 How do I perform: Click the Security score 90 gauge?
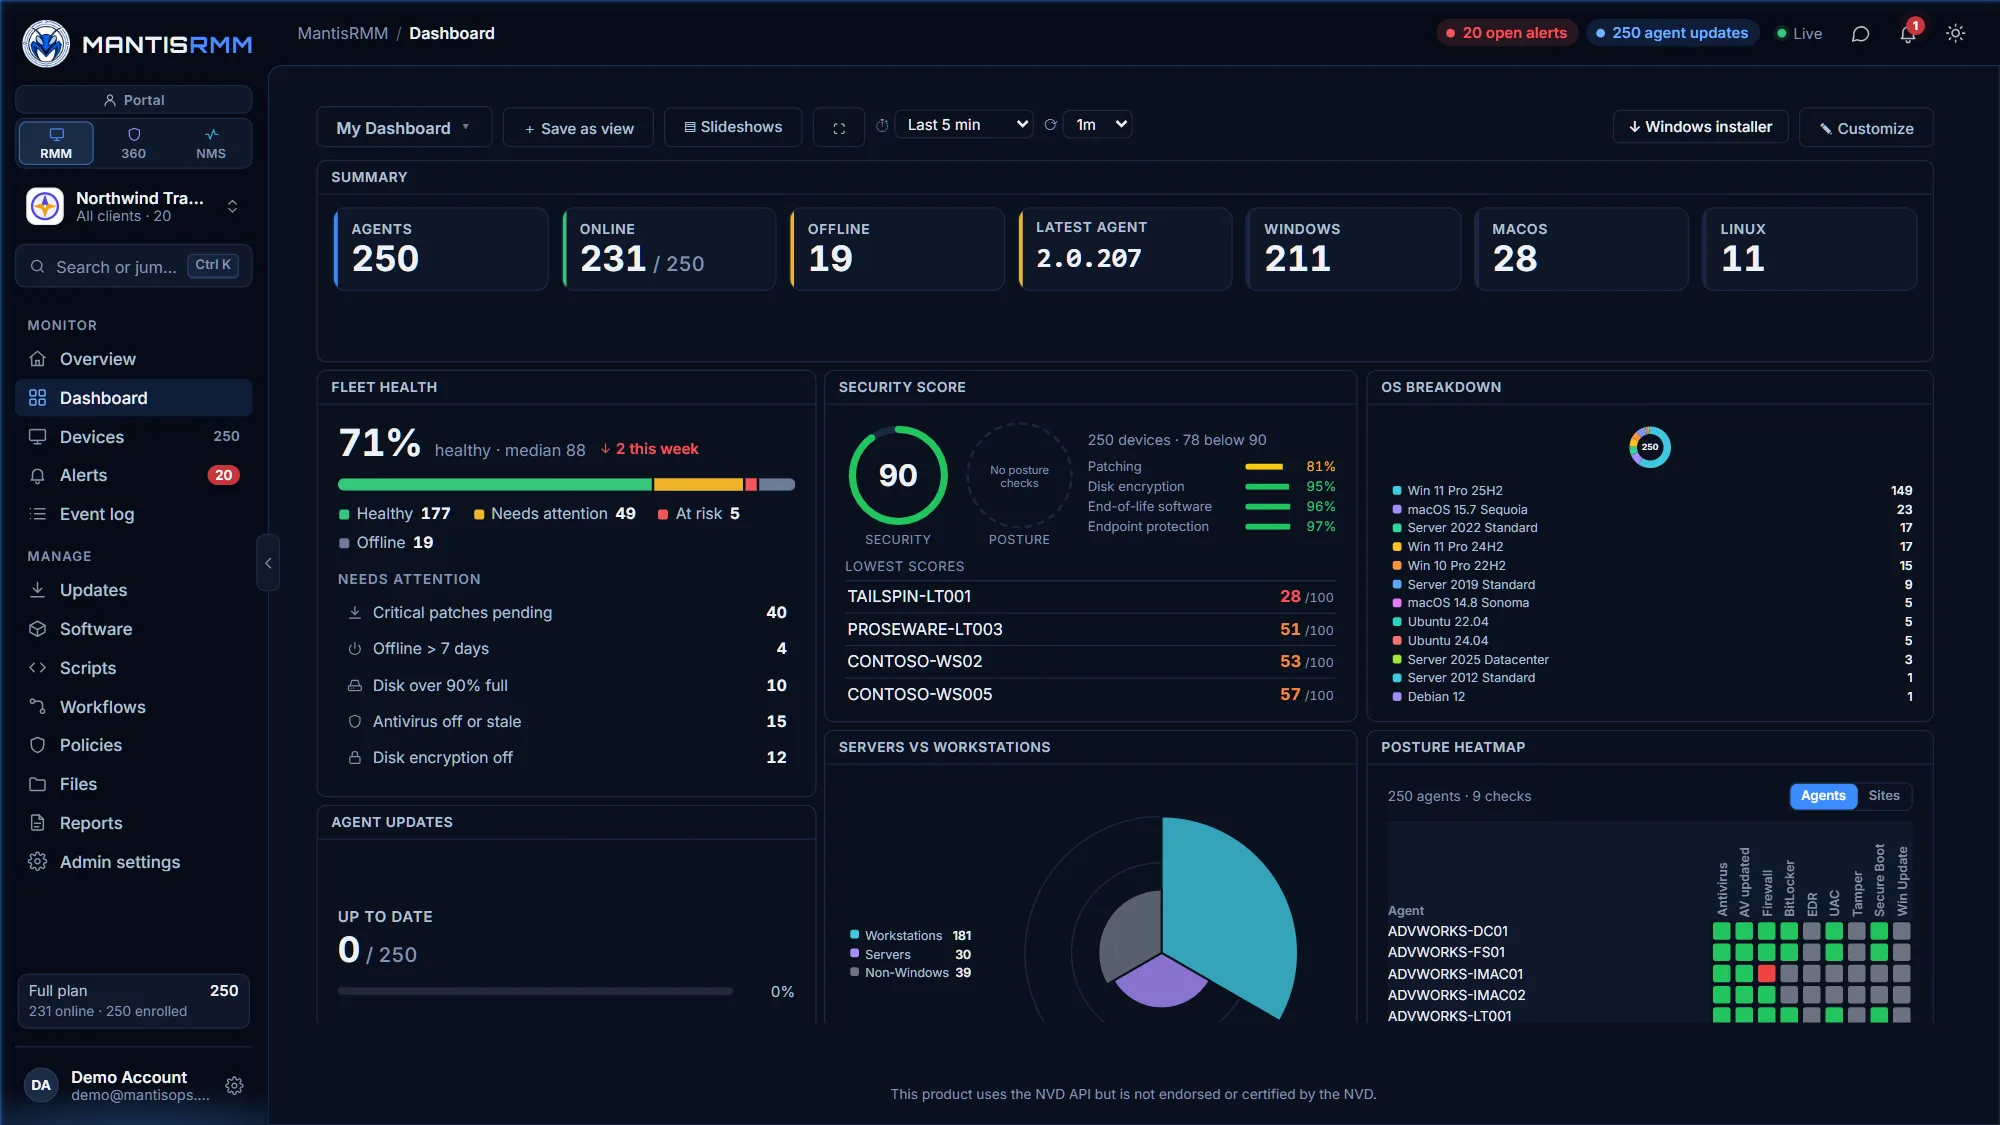point(898,475)
